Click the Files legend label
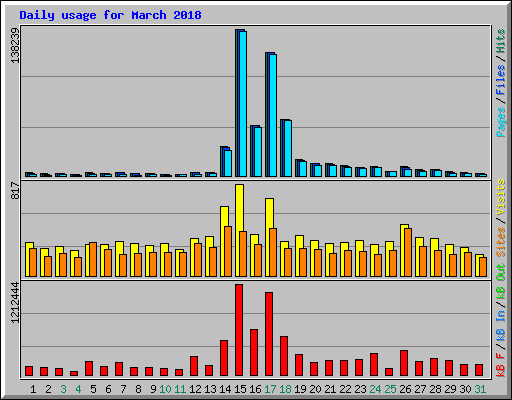Screen dimensions: 512x400 (501, 79)
